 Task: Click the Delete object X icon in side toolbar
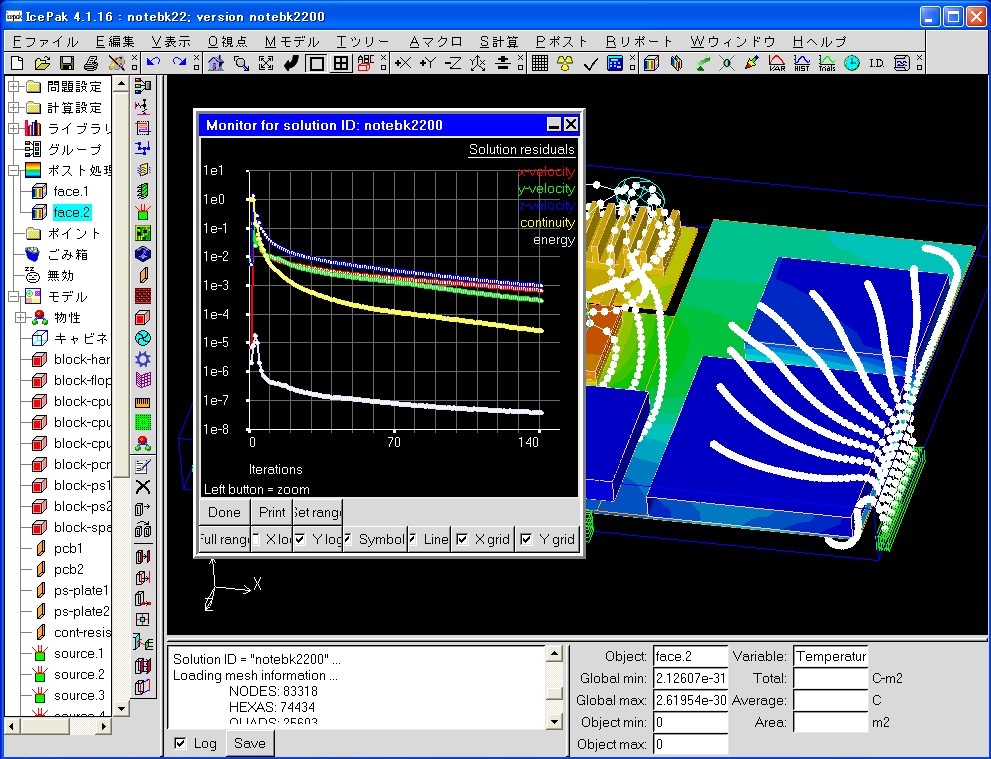pyautogui.click(x=143, y=487)
